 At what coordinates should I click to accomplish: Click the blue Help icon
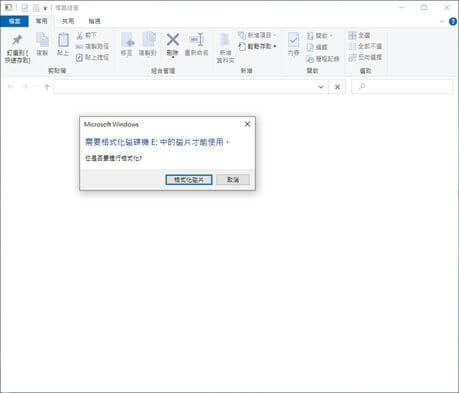(x=453, y=21)
